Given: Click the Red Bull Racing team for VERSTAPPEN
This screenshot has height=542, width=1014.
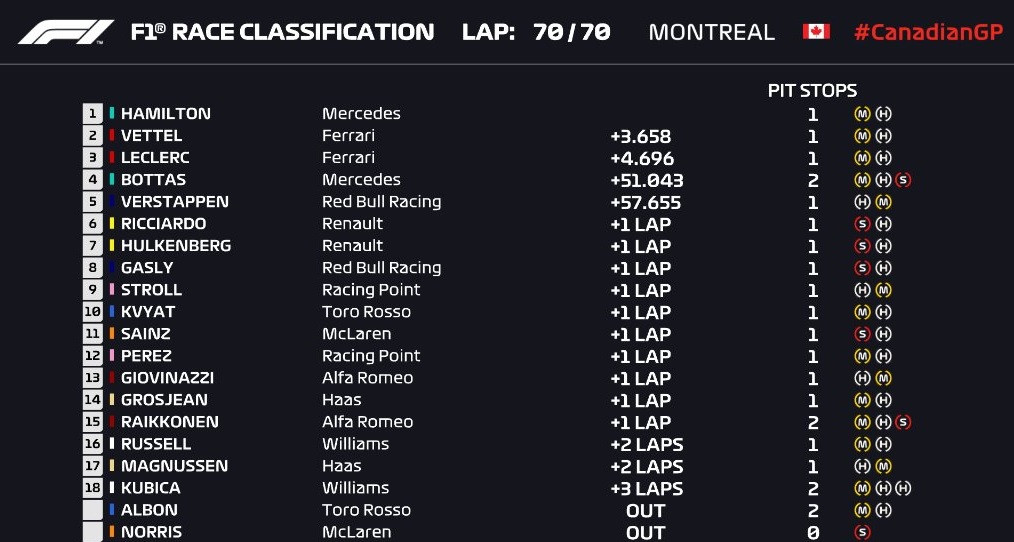Looking at the screenshot, I should tap(381, 202).
